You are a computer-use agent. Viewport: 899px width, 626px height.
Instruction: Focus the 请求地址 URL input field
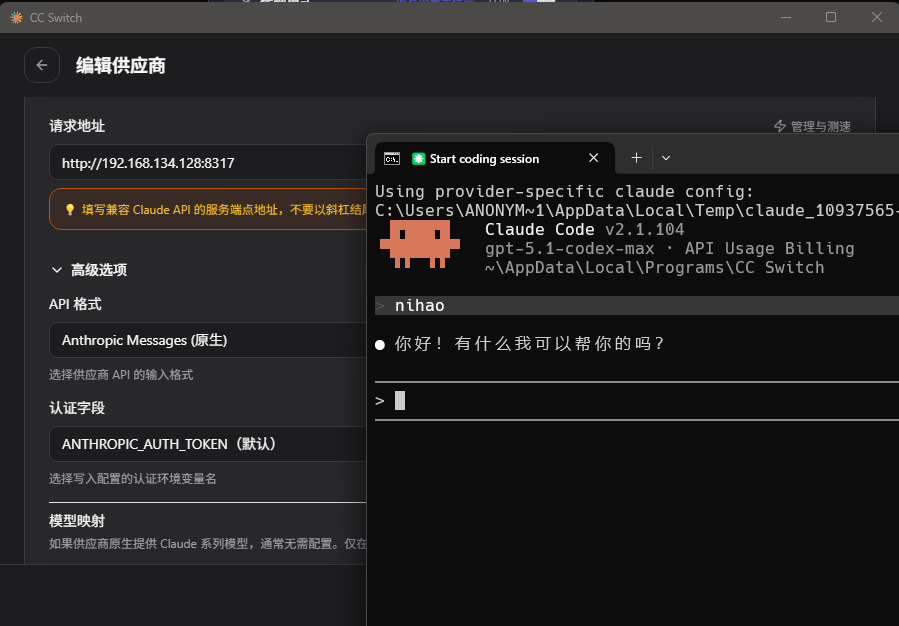pyautogui.click(x=208, y=163)
